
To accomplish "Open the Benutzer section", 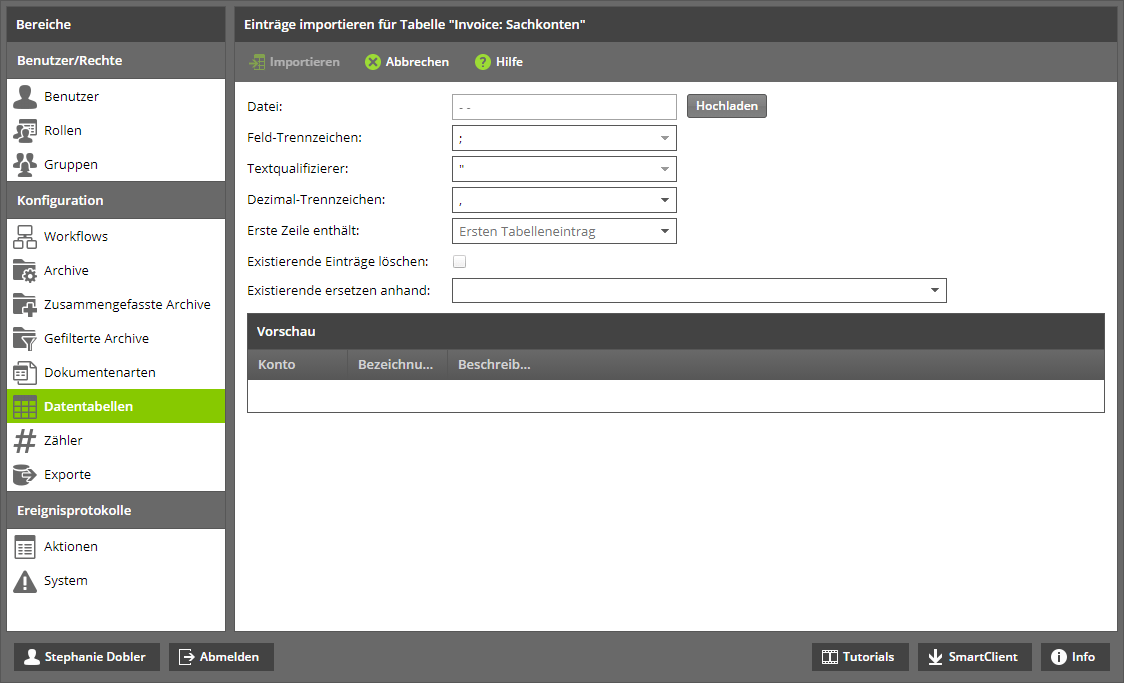I will (x=116, y=96).
